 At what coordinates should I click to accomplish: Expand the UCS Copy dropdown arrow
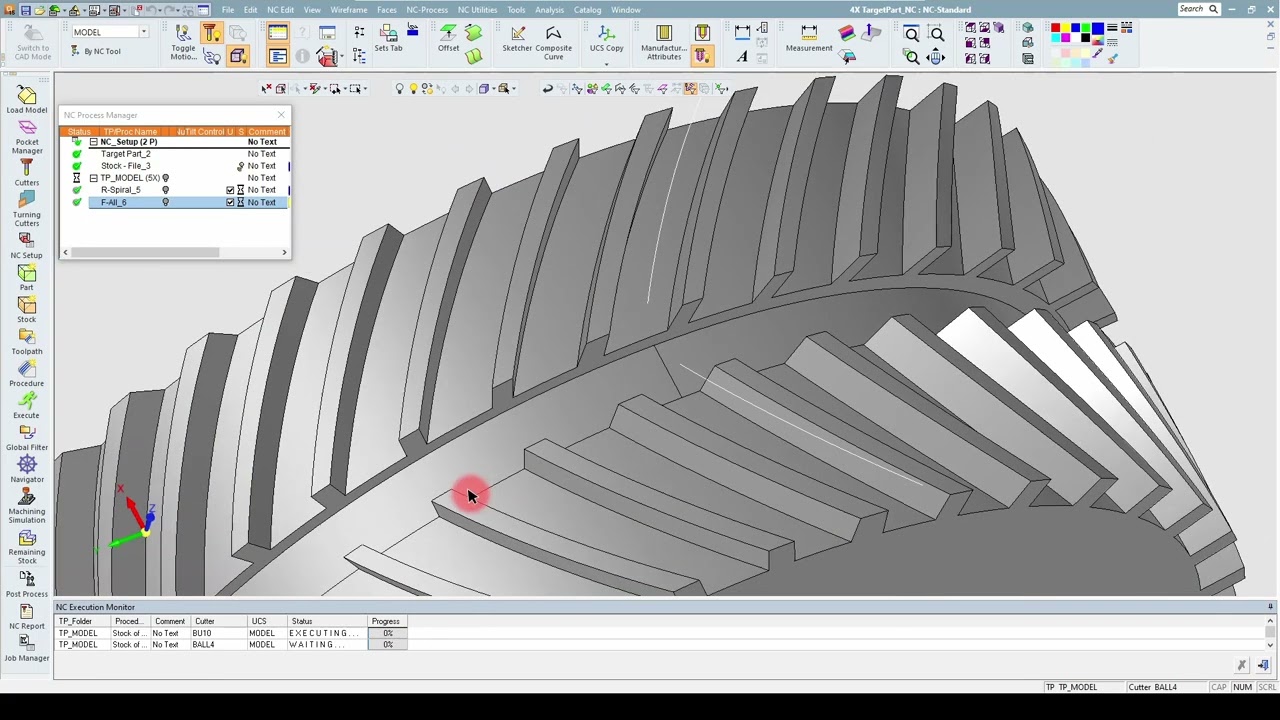[606, 64]
